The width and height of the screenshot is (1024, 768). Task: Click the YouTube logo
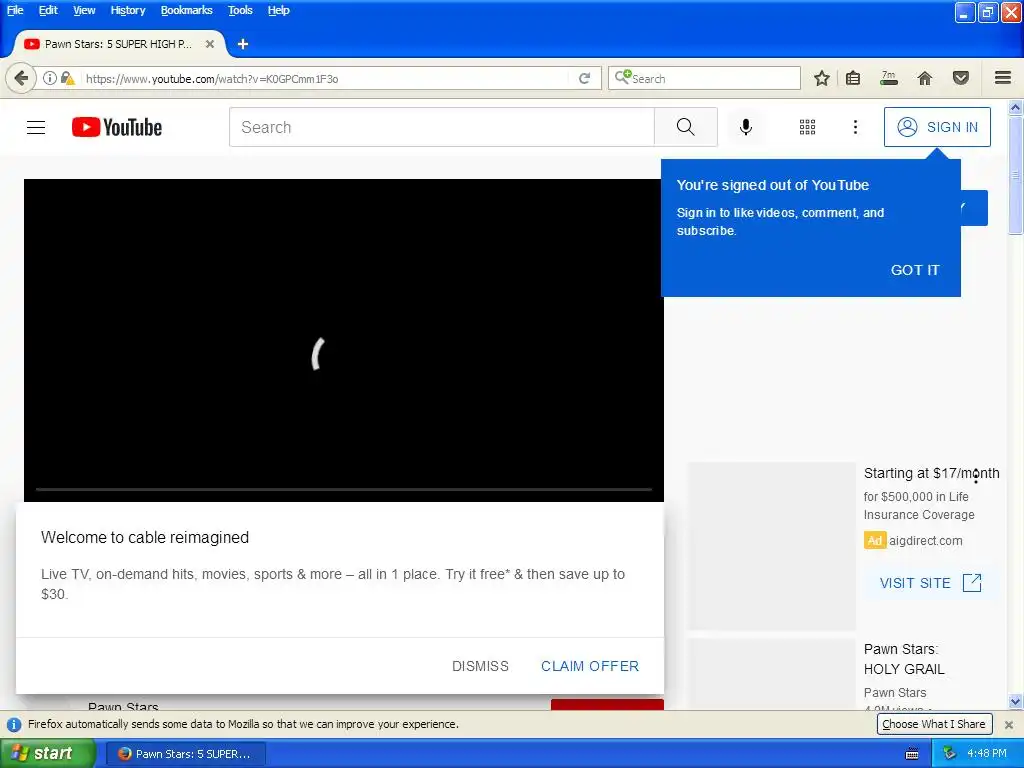(117, 127)
